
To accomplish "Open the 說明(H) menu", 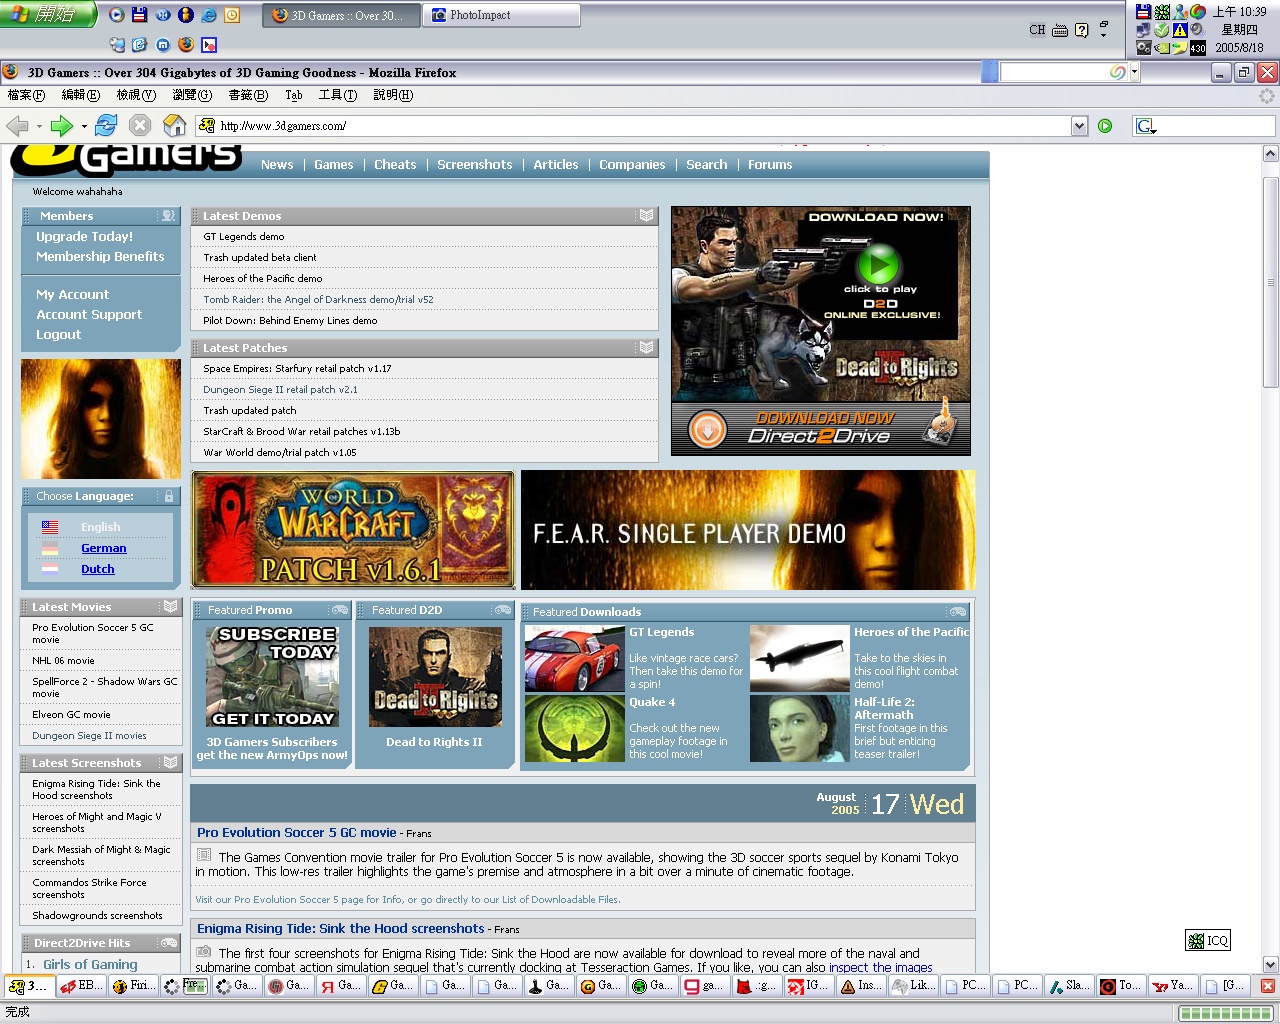I will [393, 95].
